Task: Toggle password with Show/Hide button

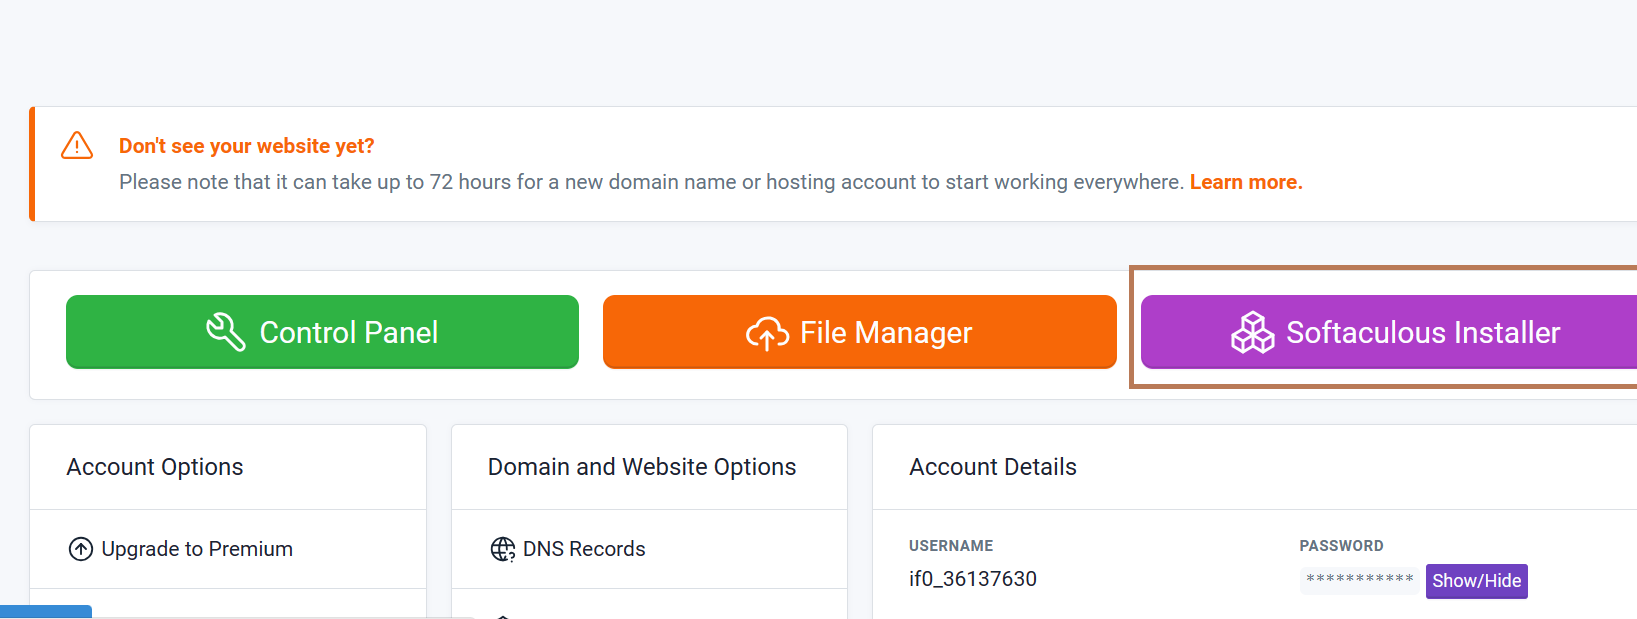Action: [x=1476, y=581]
